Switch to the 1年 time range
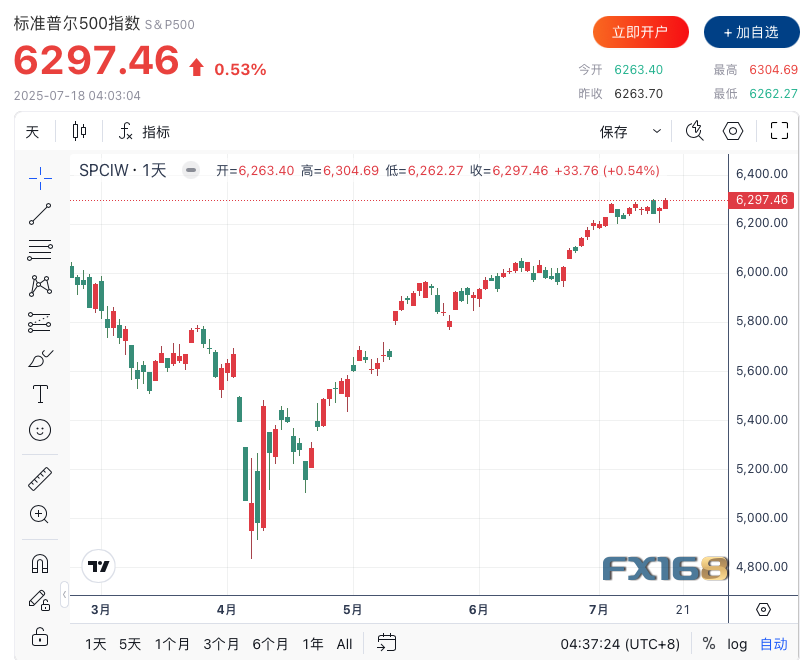This screenshot has width=804, height=660. 312,643
